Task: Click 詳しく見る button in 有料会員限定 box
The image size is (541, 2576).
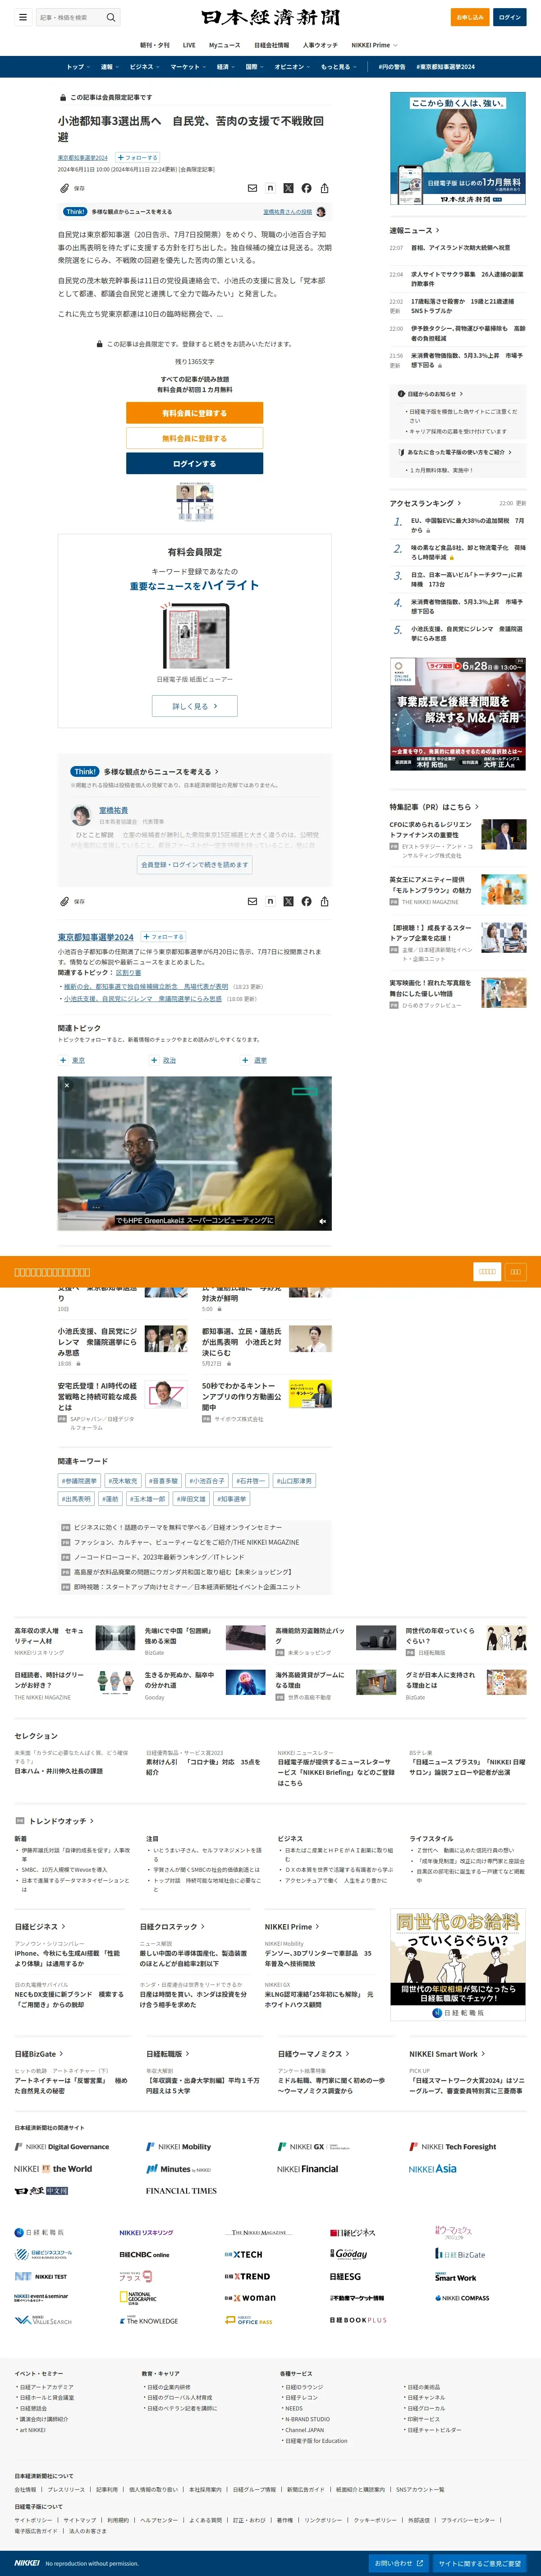Action: tap(195, 706)
